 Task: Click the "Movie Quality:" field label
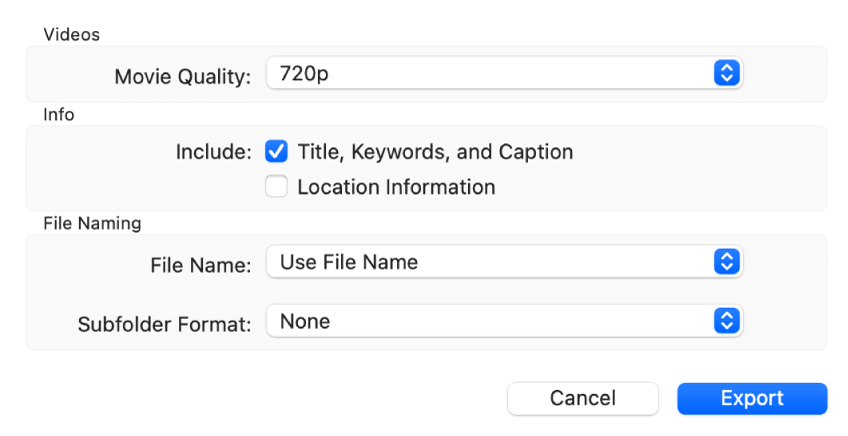click(x=183, y=76)
